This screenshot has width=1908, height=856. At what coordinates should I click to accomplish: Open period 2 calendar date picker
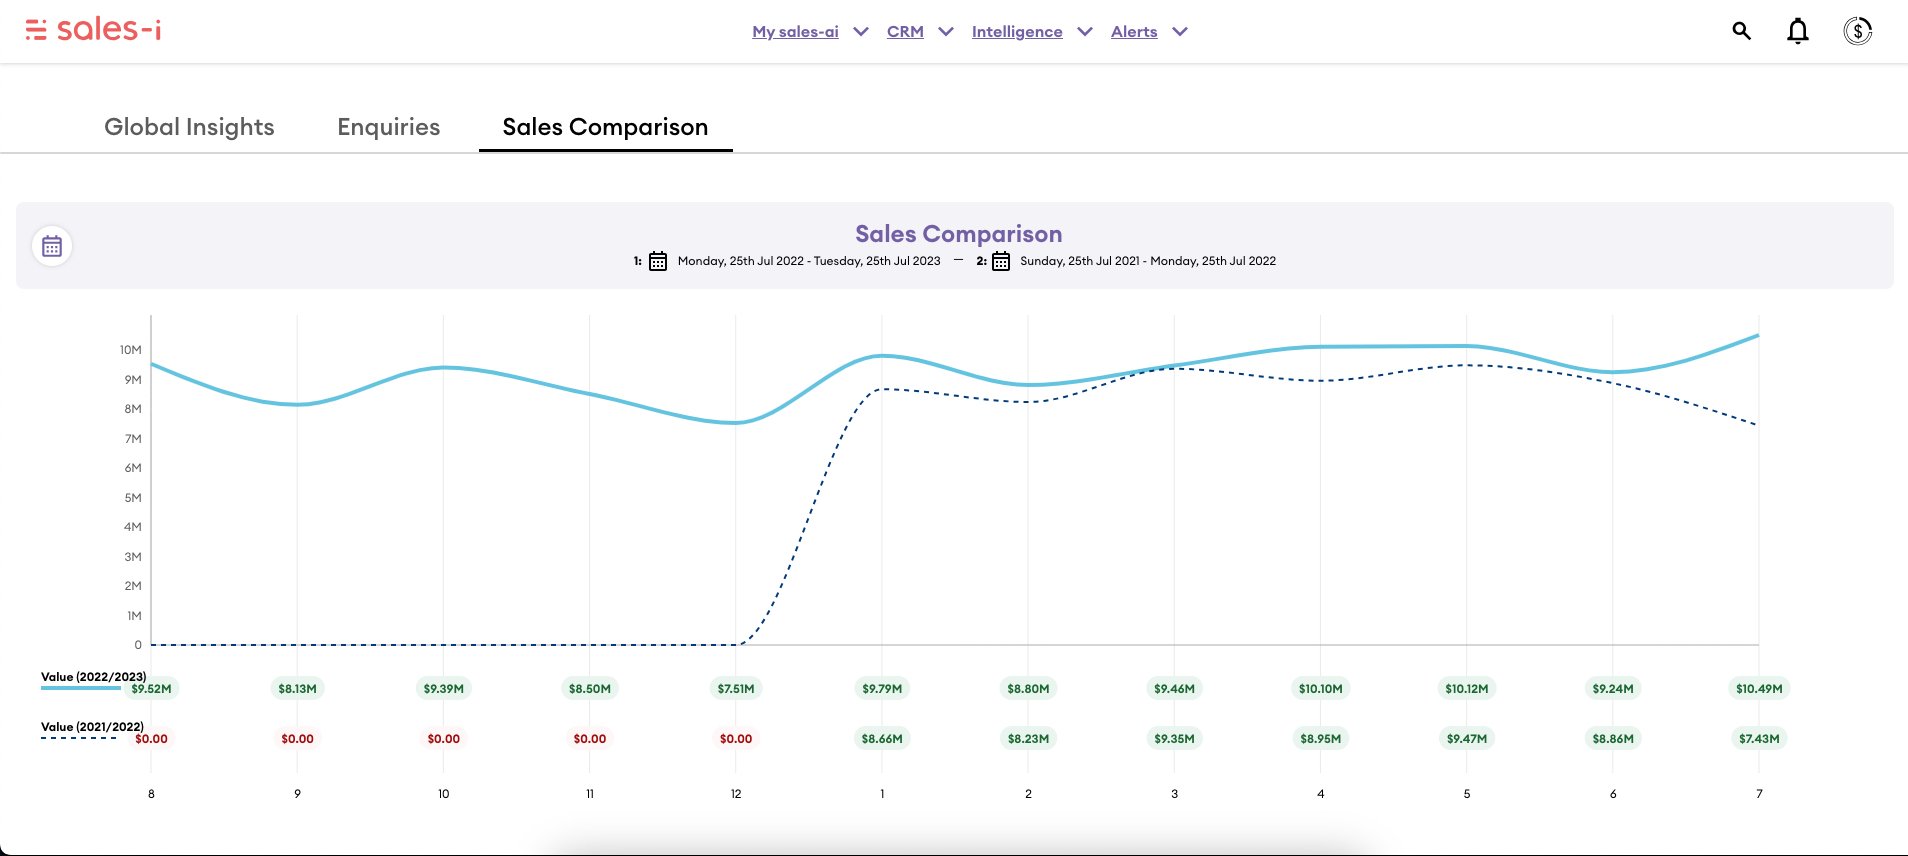click(1000, 261)
